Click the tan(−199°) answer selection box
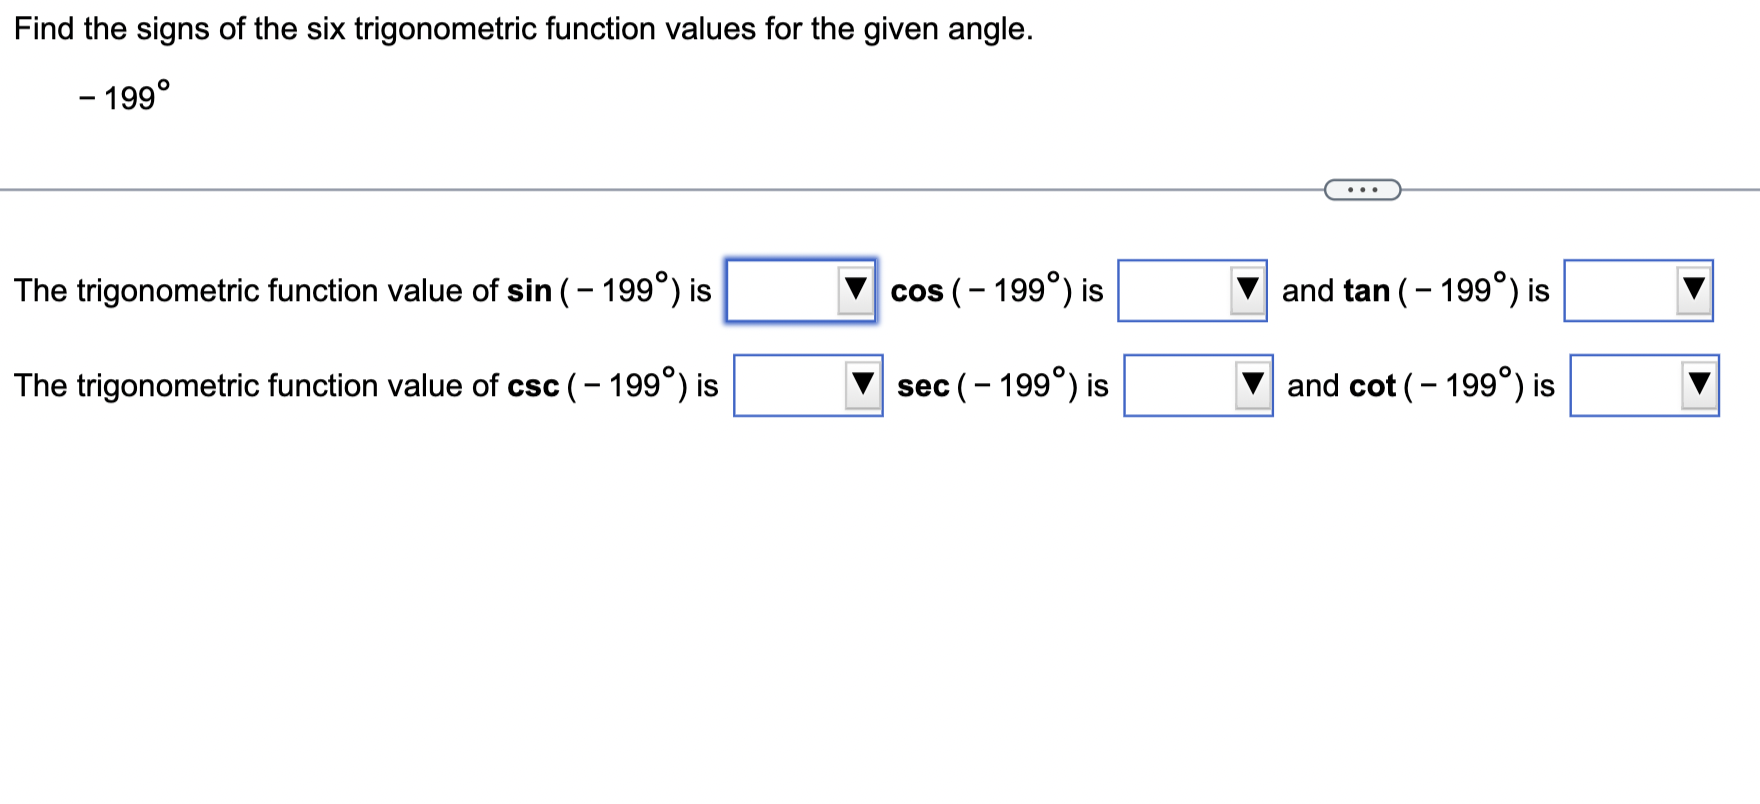 (x=1637, y=289)
